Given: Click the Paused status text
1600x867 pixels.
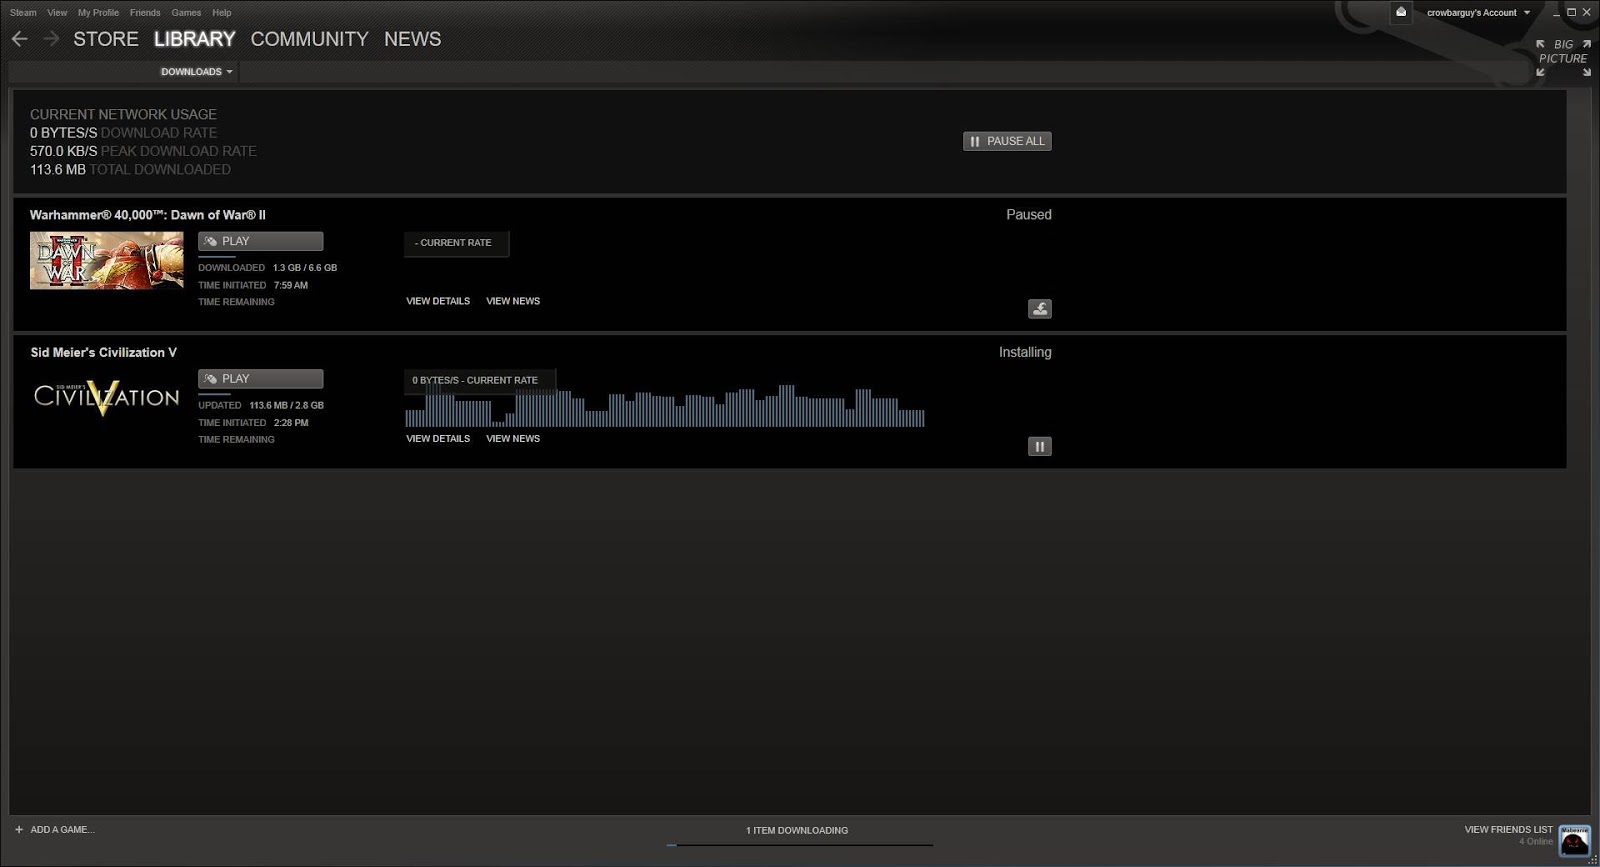Looking at the screenshot, I should tap(1028, 215).
